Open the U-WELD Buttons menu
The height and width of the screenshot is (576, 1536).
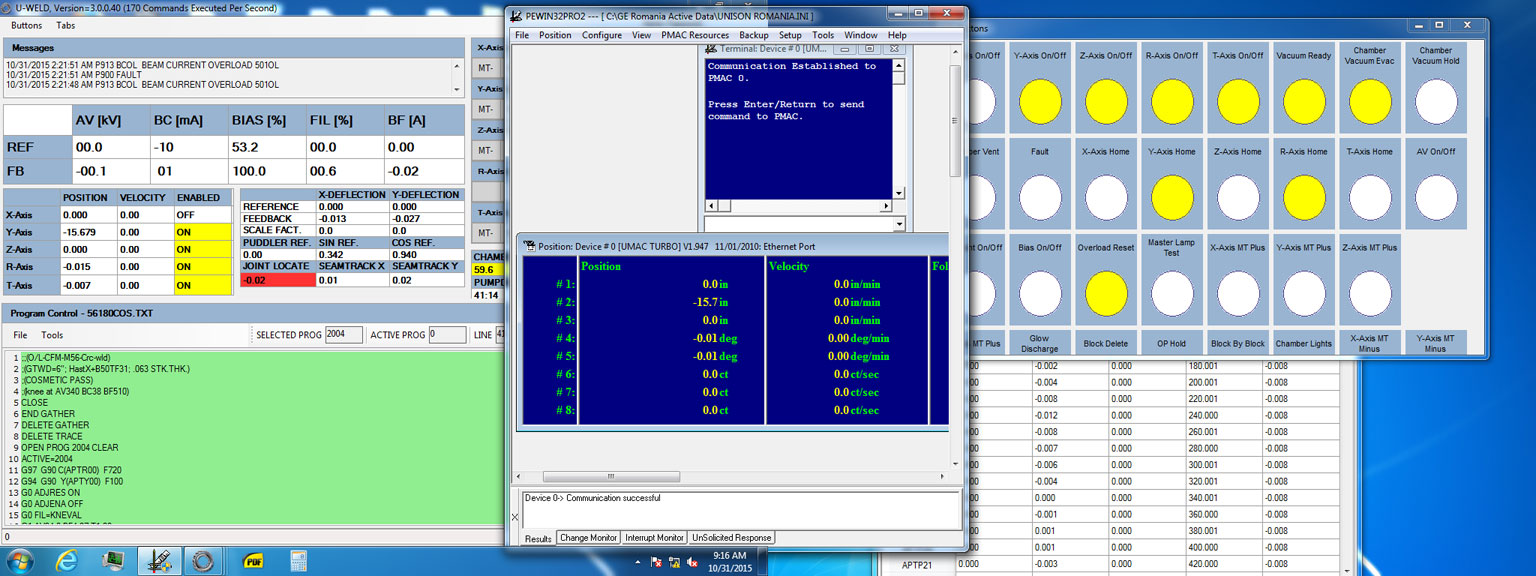click(x=27, y=25)
